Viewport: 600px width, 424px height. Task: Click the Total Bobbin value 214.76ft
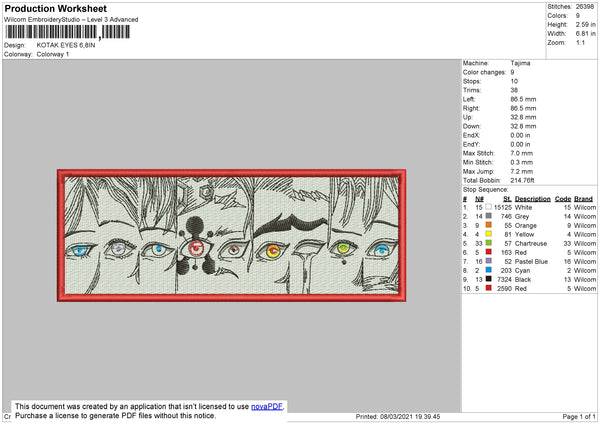click(522, 180)
